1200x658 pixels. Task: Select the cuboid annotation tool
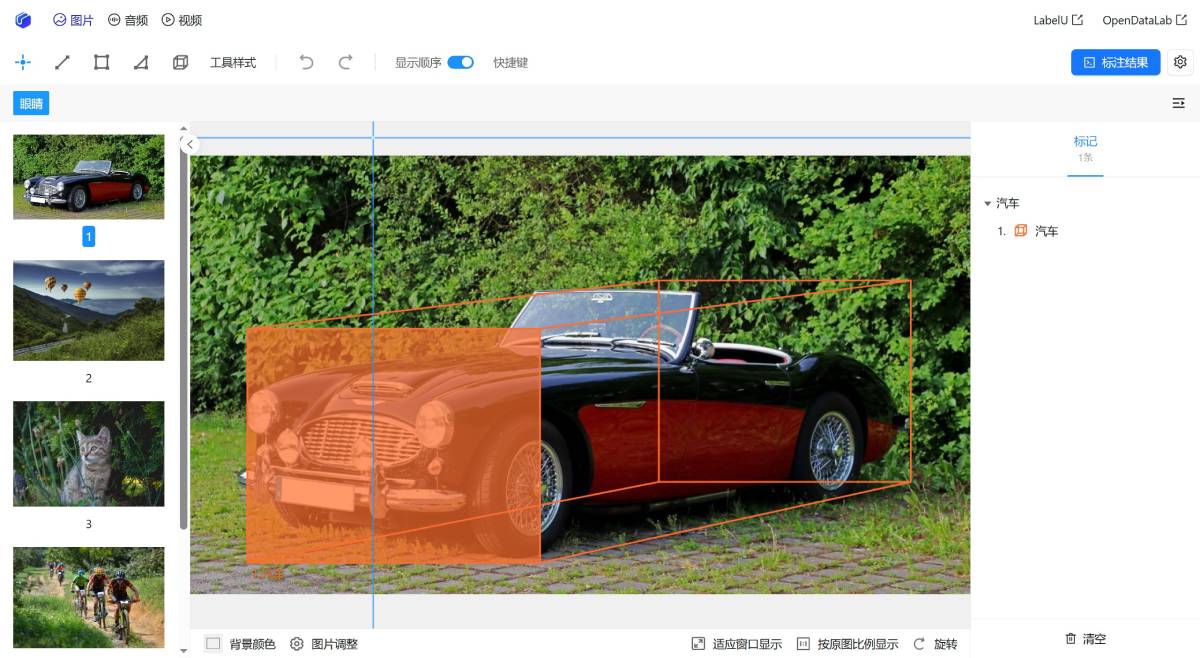(180, 62)
